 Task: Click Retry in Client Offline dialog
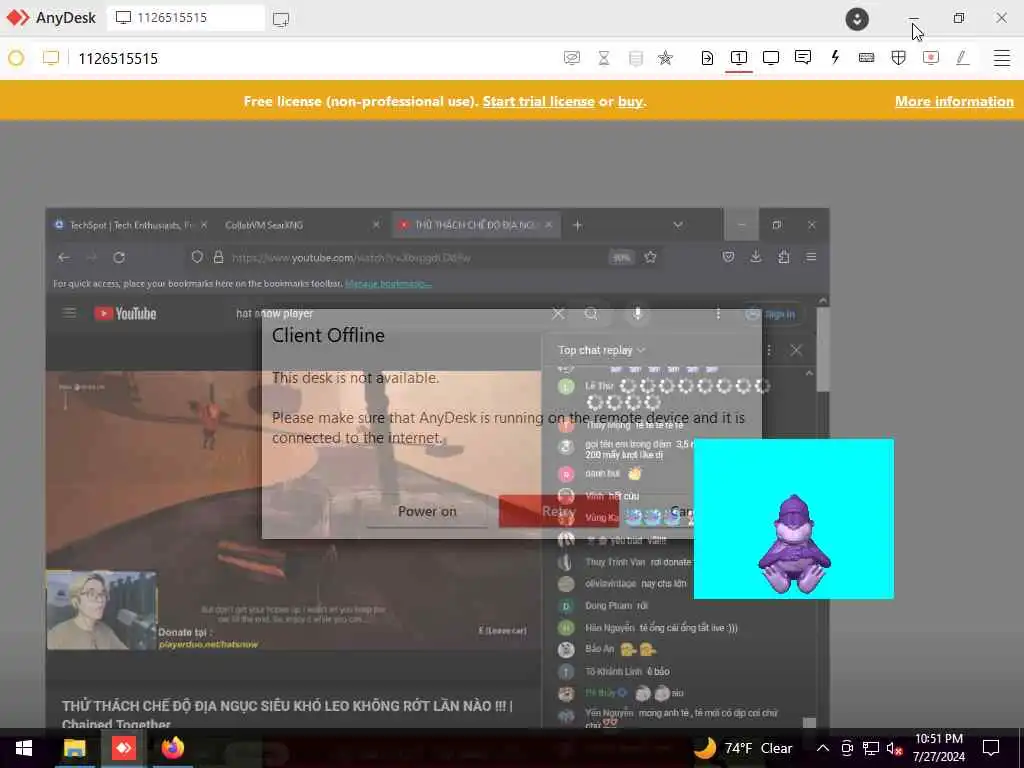click(x=558, y=511)
